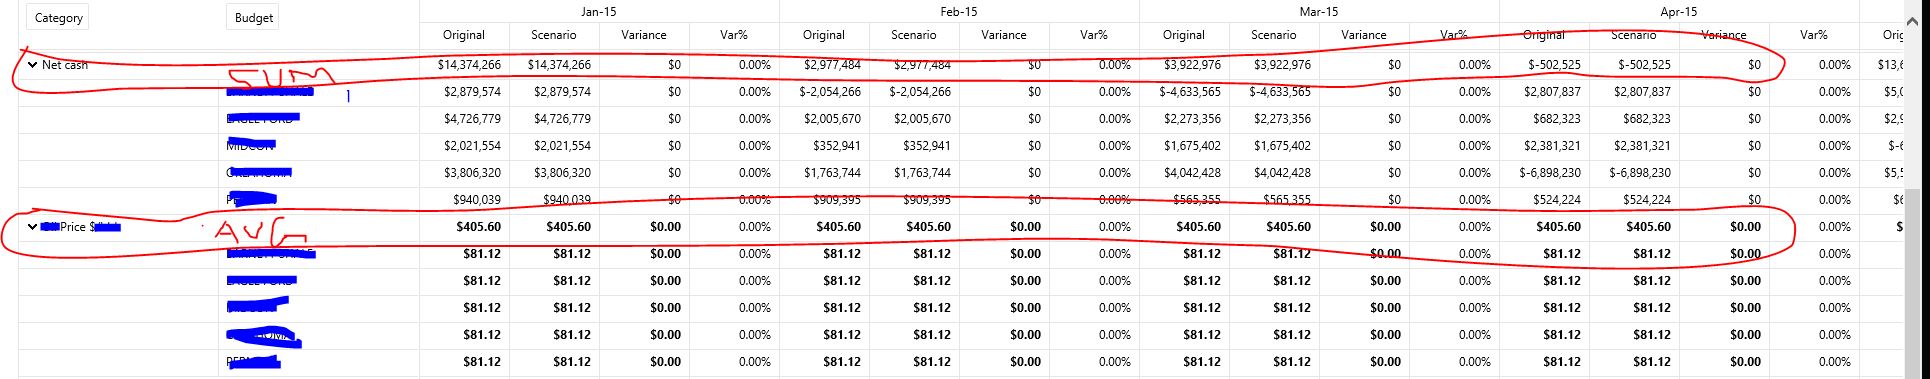Select Net cash Jan-15 Original cell $14,374,266
The width and height of the screenshot is (1930, 379).
(x=464, y=65)
